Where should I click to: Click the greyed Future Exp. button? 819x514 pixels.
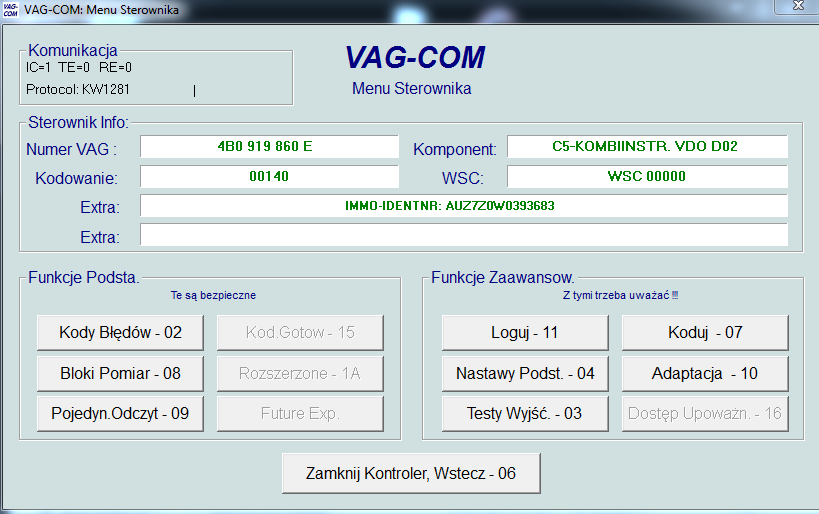[300, 414]
